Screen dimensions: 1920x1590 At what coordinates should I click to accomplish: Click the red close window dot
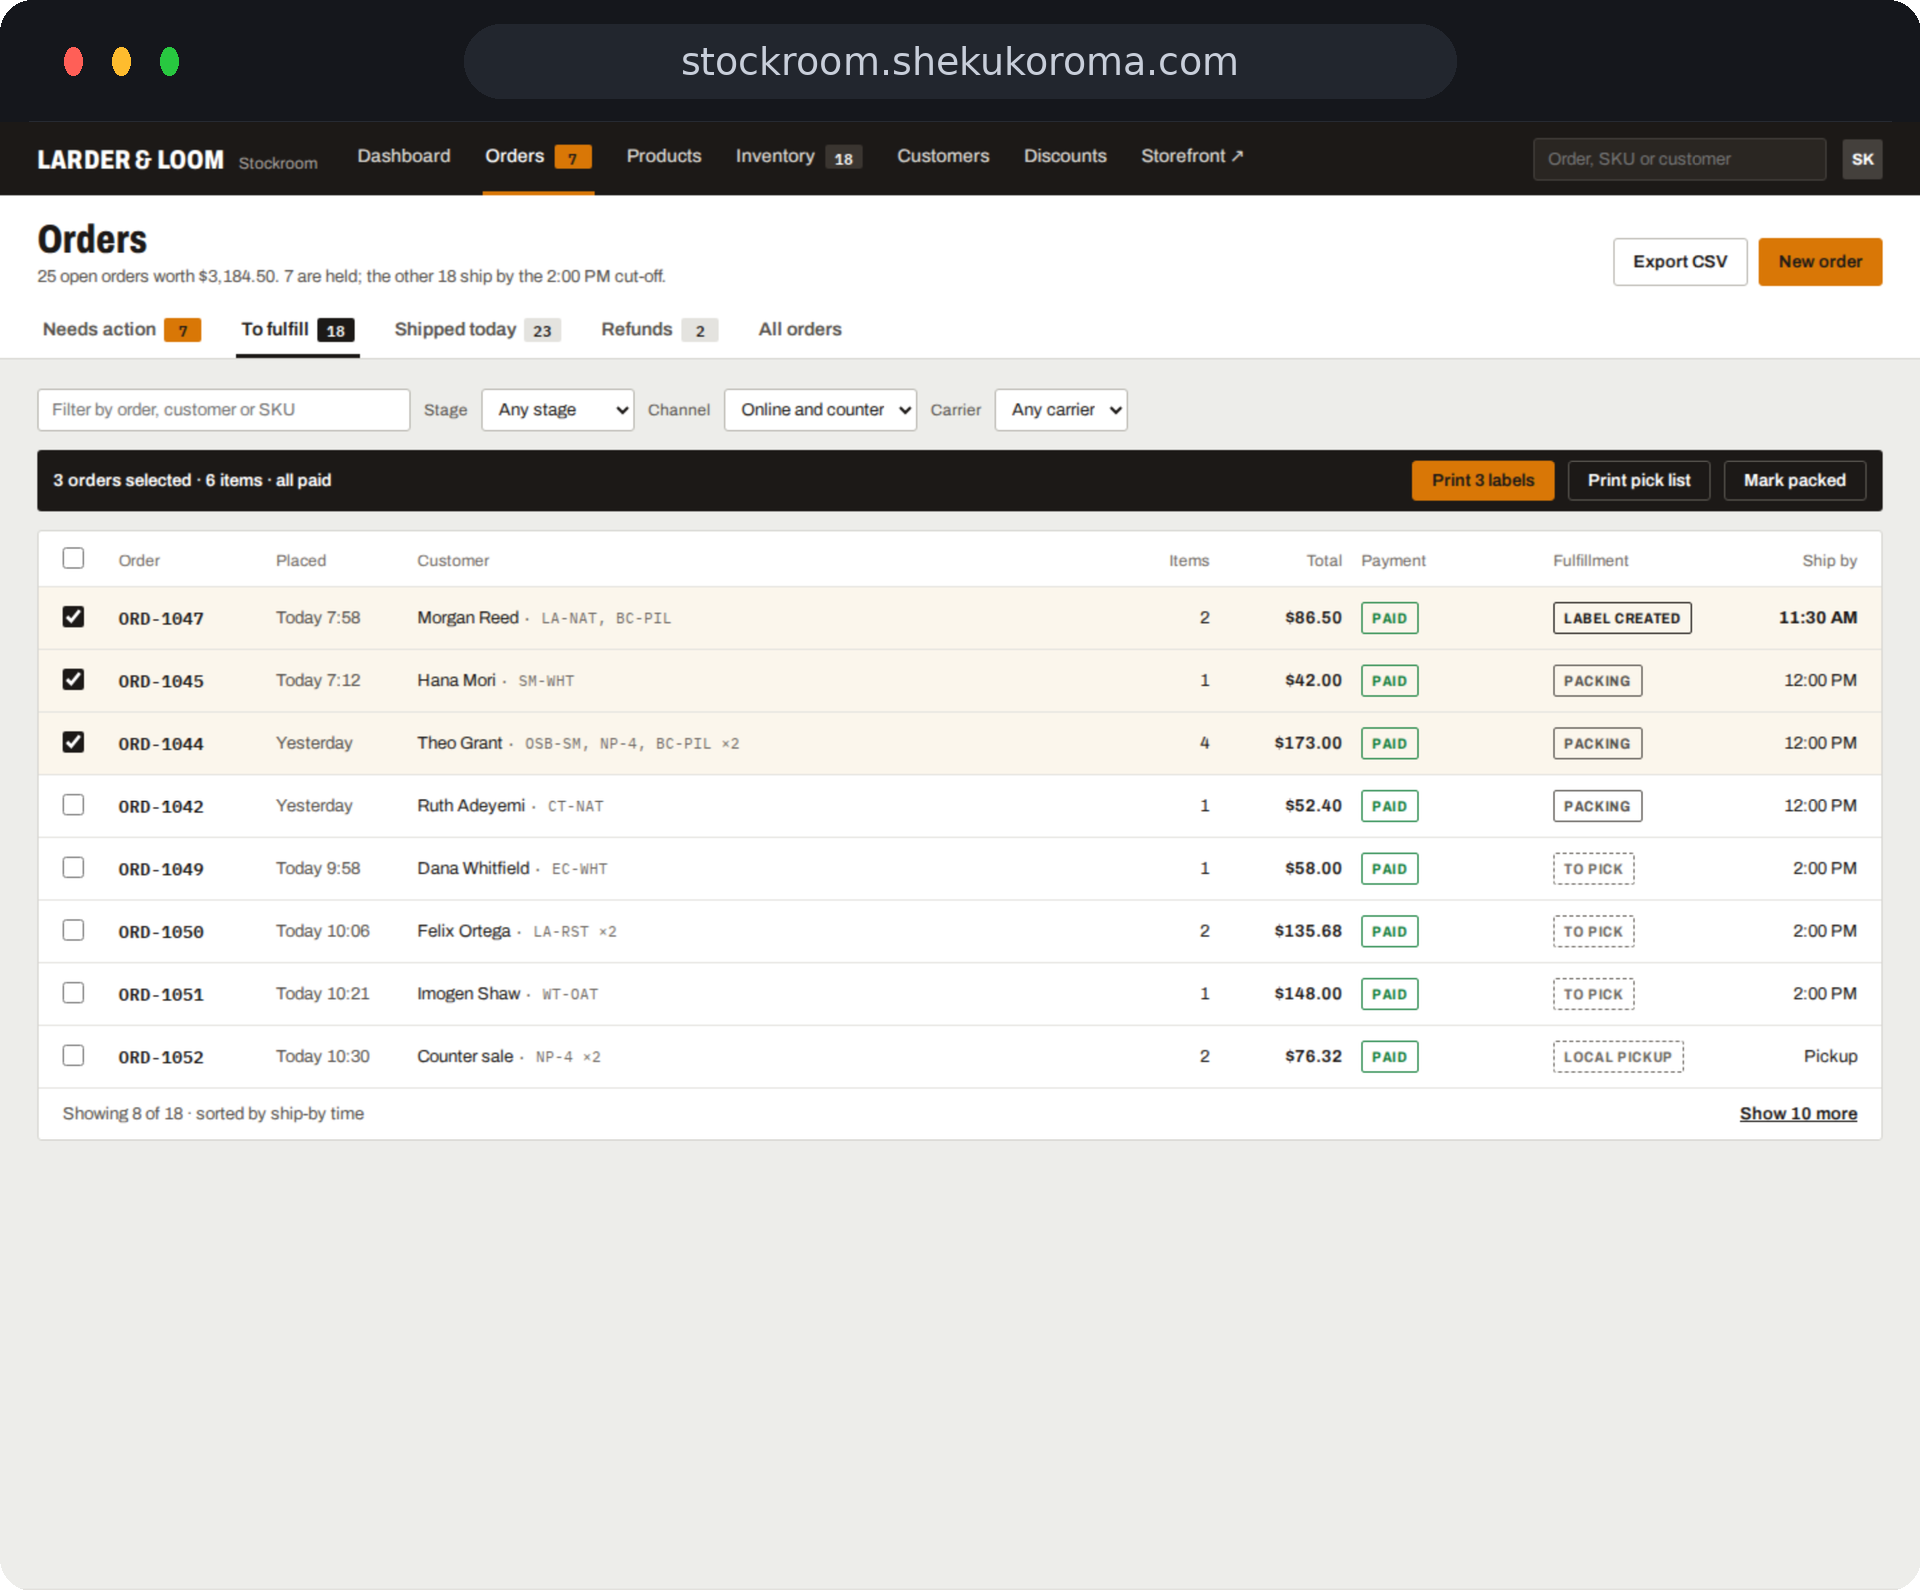[73, 62]
